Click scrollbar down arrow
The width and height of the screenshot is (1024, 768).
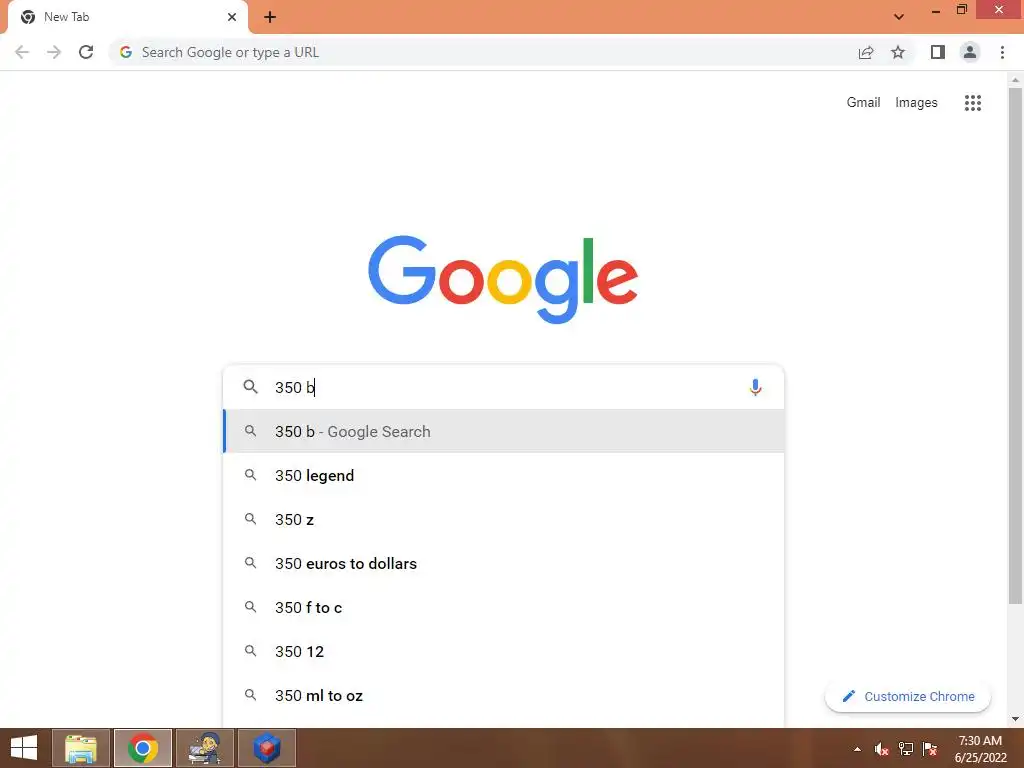click(x=1015, y=719)
